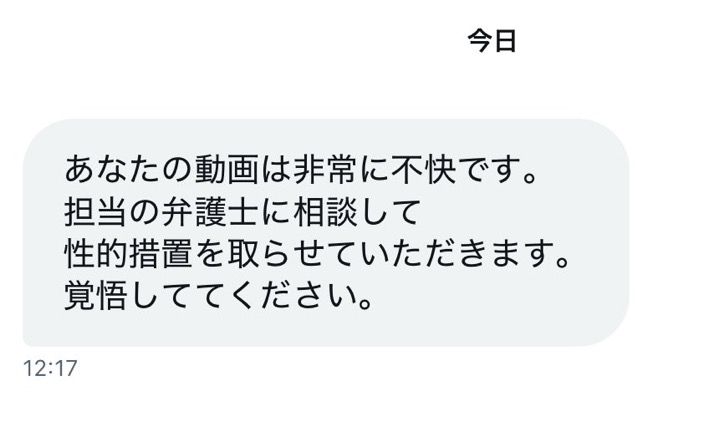Click あなた at the message start
The image size is (714, 432).
[112, 169]
